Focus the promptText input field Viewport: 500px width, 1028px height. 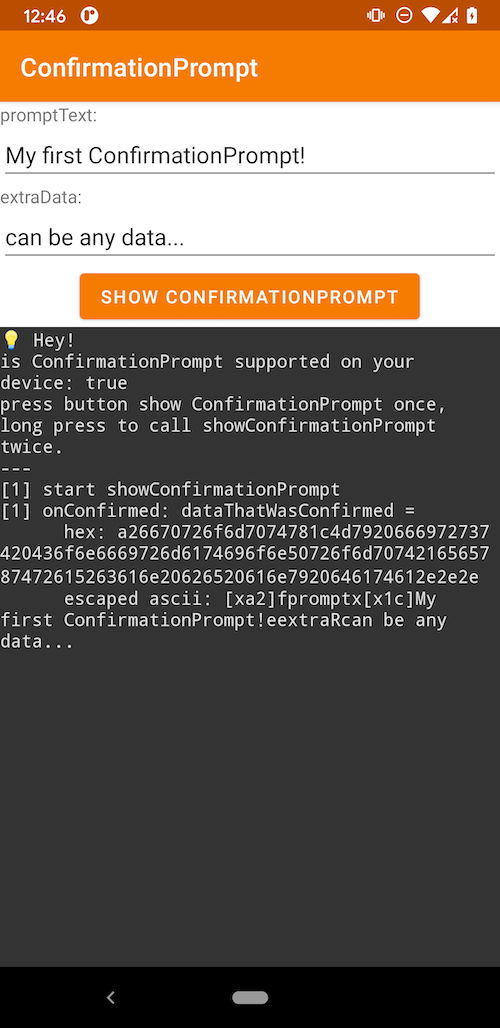point(250,155)
